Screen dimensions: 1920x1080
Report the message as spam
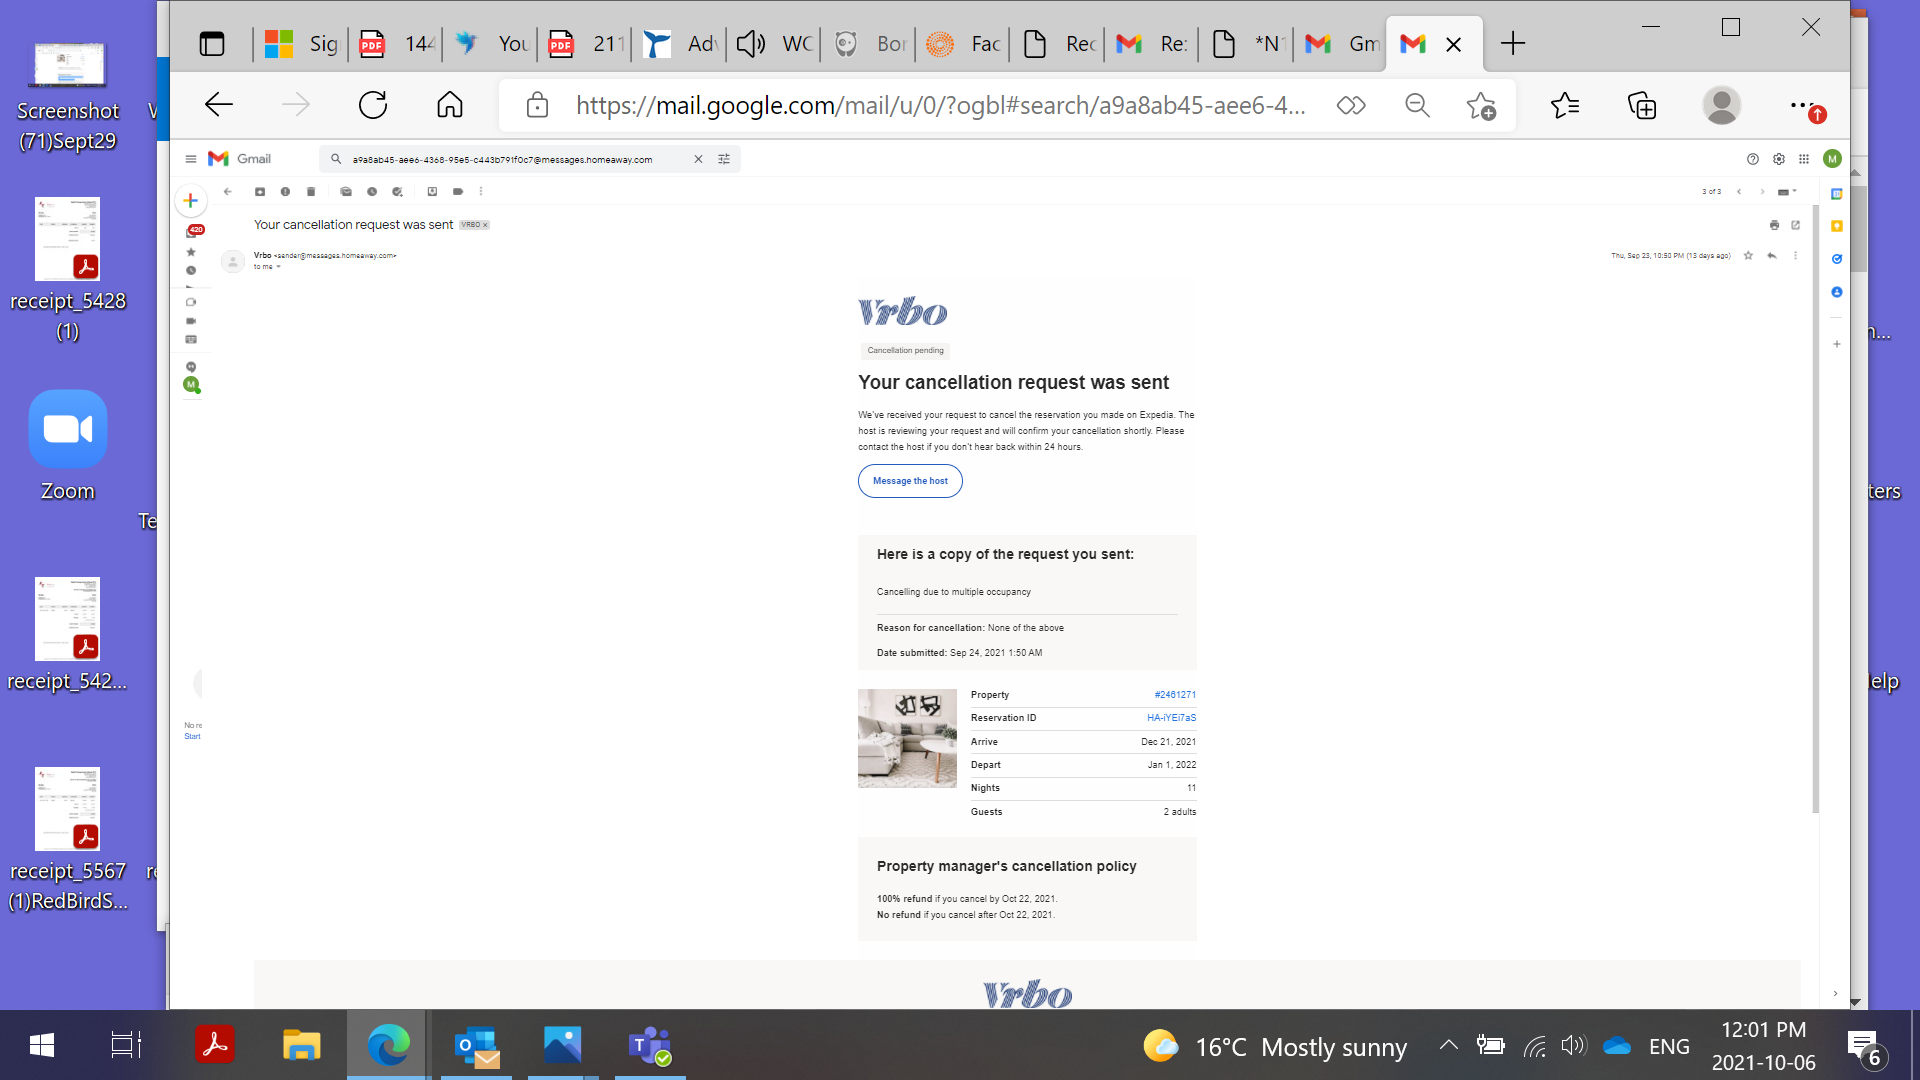(x=286, y=191)
